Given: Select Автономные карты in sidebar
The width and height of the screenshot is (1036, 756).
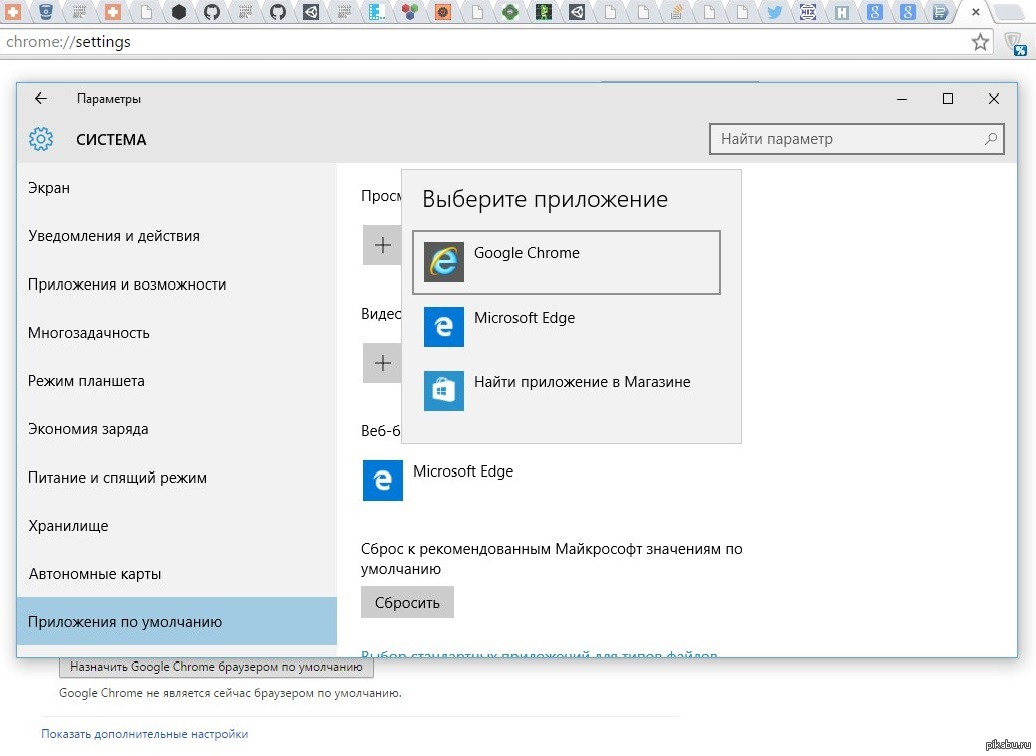Looking at the screenshot, I should (176, 574).
